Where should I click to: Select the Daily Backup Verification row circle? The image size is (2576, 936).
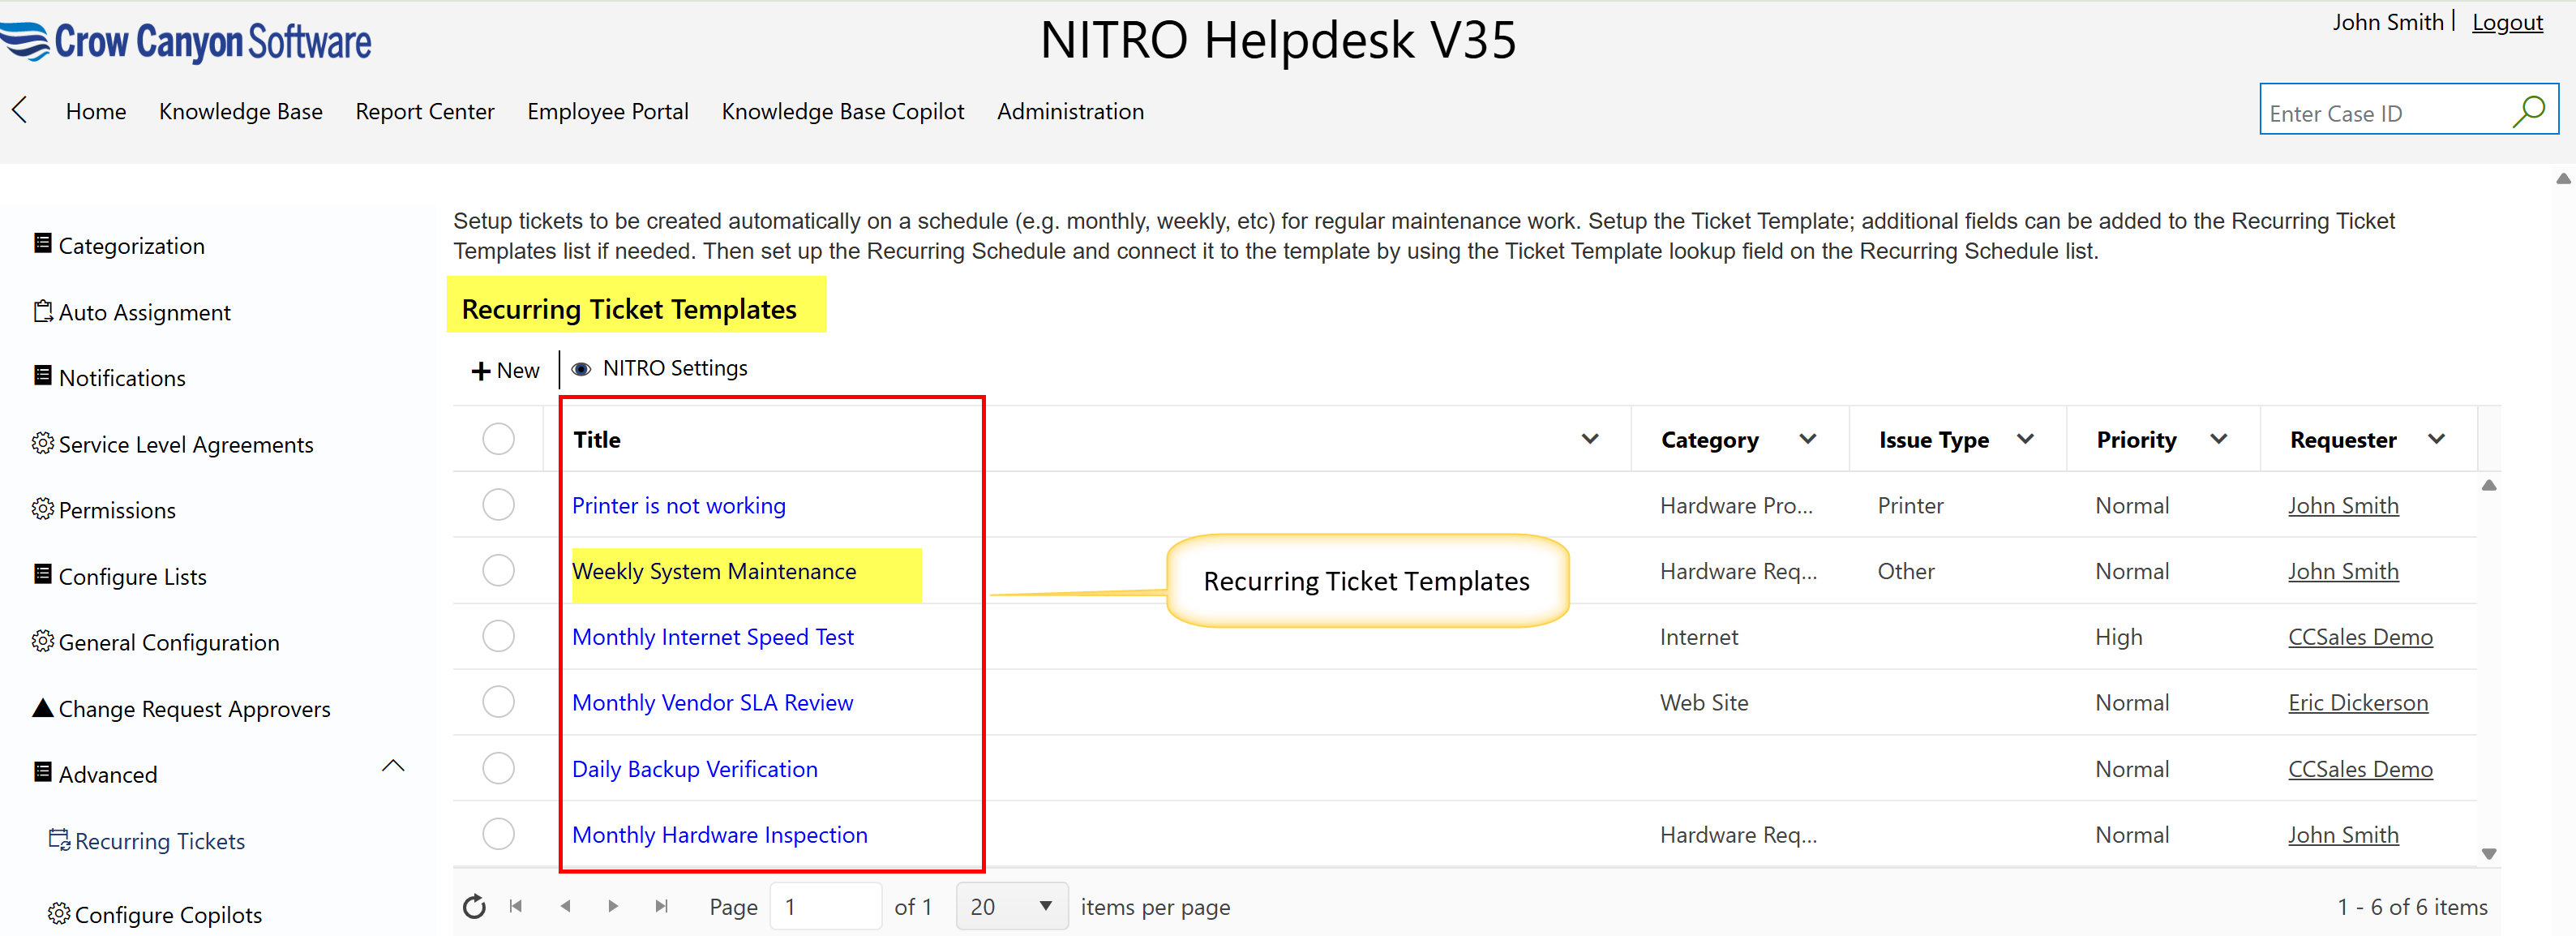(x=498, y=768)
